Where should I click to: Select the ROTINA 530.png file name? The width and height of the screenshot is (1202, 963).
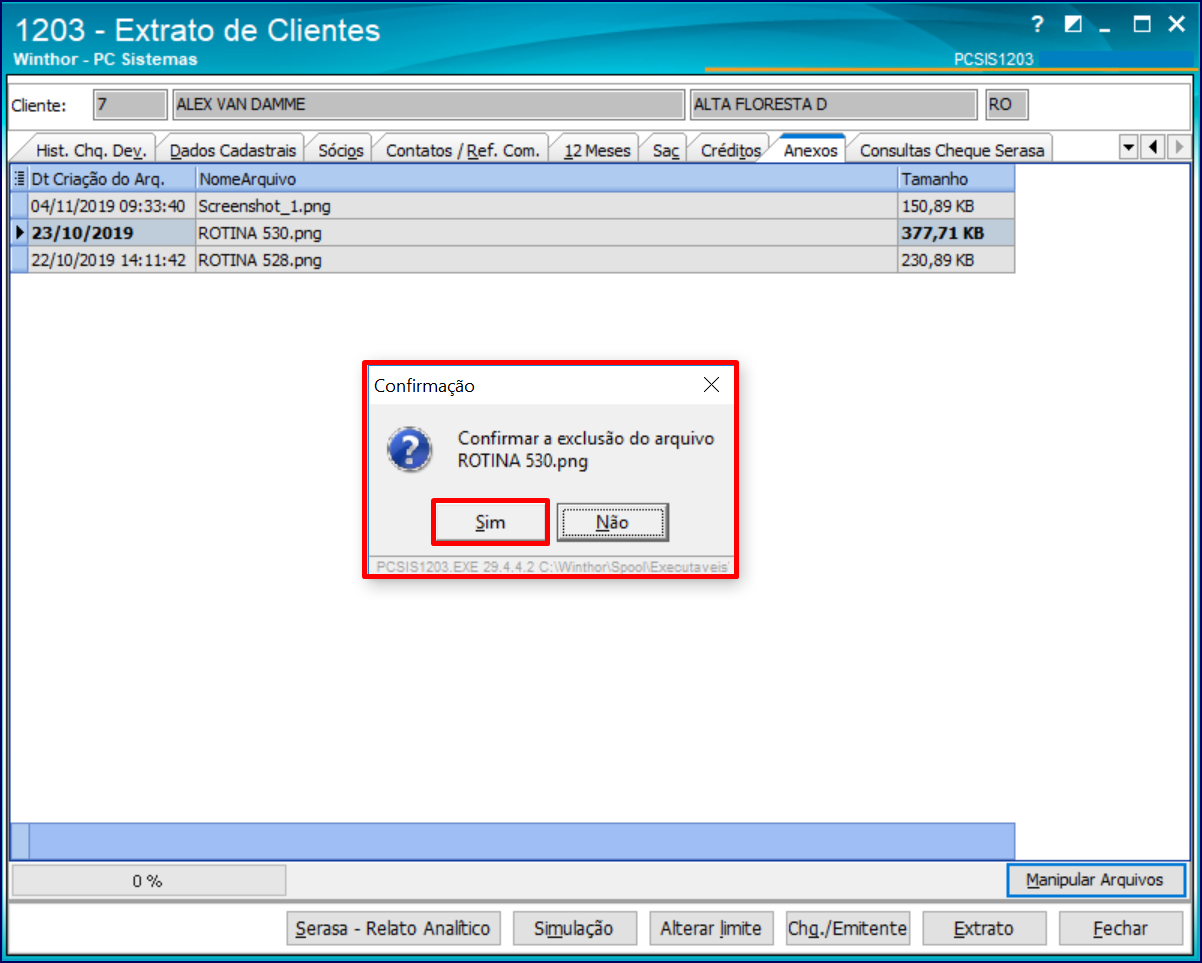[260, 233]
